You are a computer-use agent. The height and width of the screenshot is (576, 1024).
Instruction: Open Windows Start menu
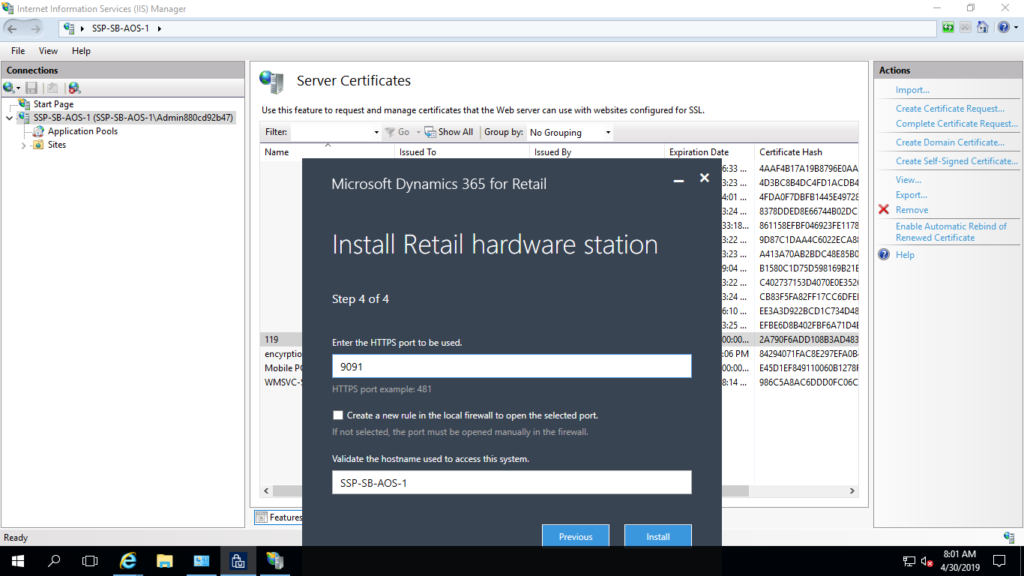pos(18,561)
